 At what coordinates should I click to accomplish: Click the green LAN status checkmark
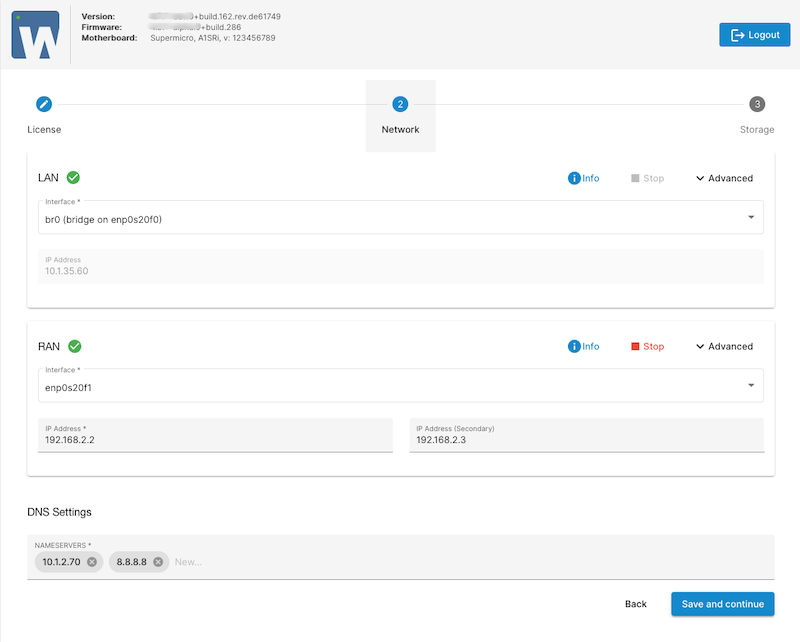coord(73,178)
